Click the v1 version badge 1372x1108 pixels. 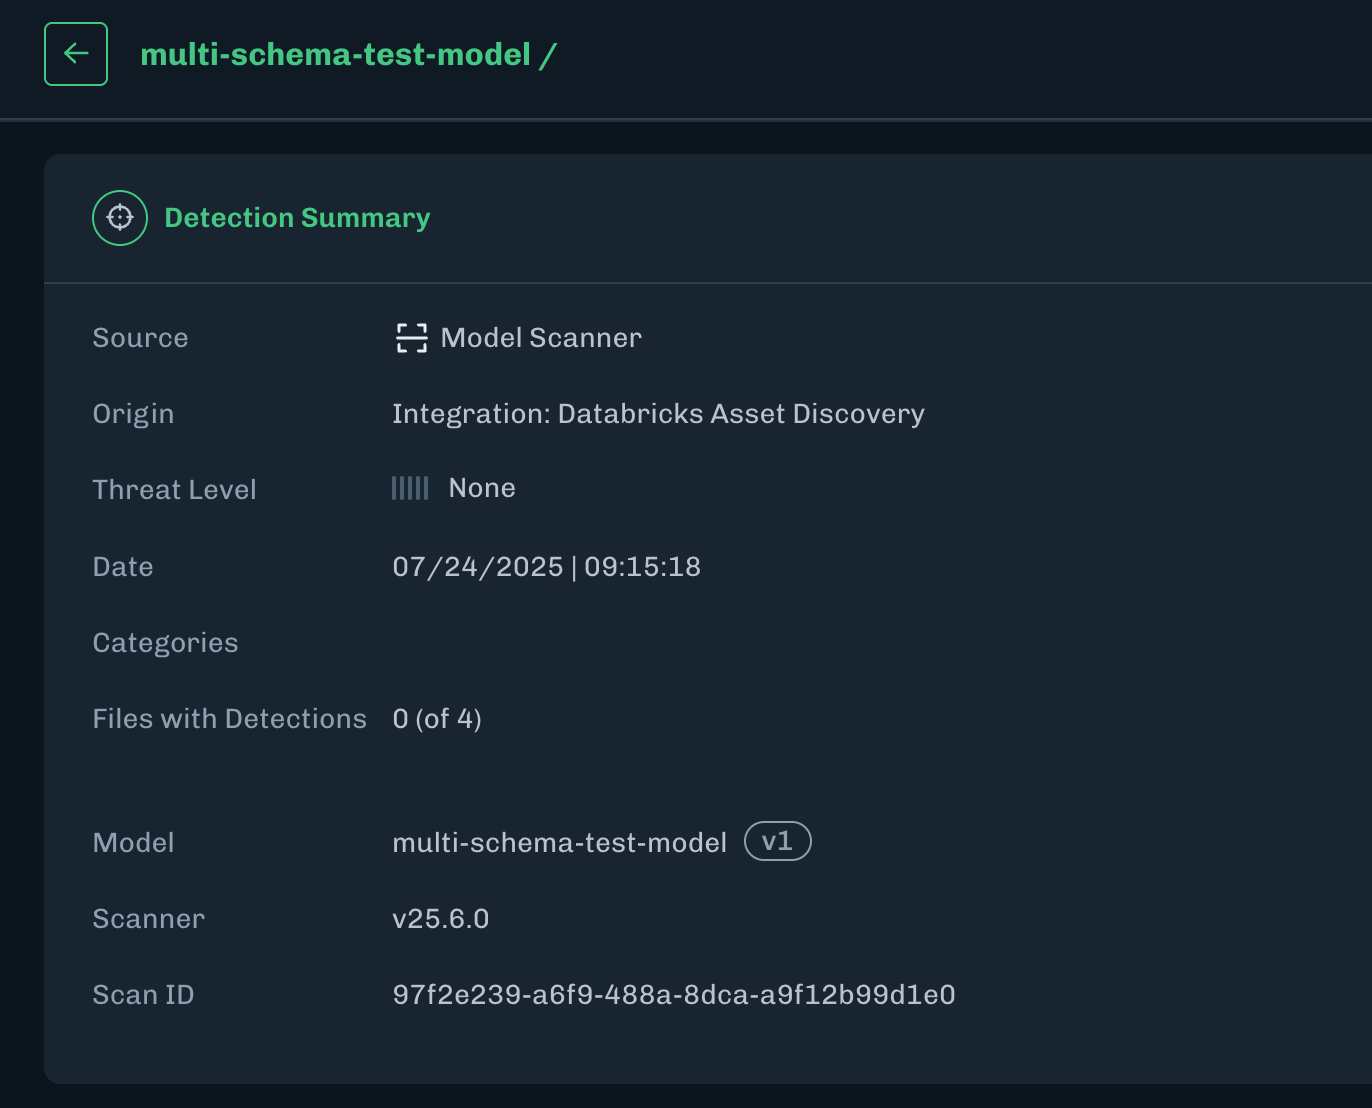pos(777,841)
